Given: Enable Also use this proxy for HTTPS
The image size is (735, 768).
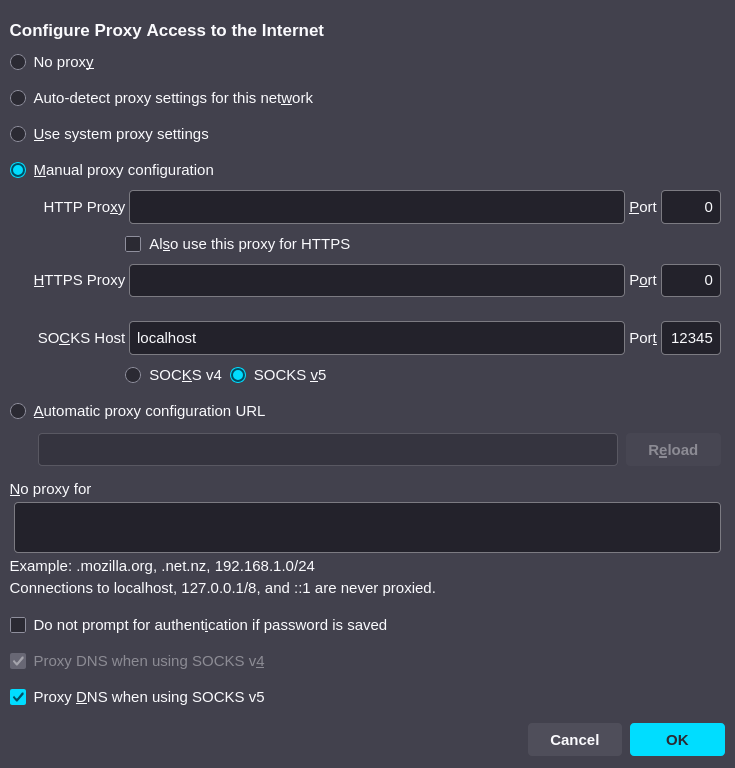Looking at the screenshot, I should [133, 244].
